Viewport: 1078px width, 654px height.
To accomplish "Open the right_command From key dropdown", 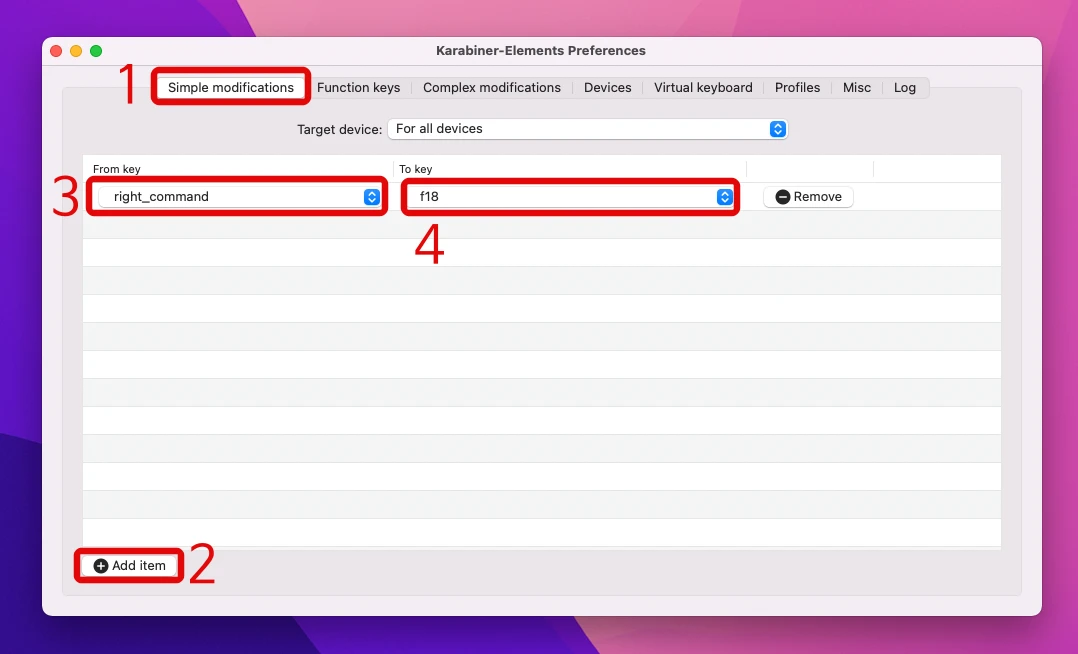I will (239, 197).
